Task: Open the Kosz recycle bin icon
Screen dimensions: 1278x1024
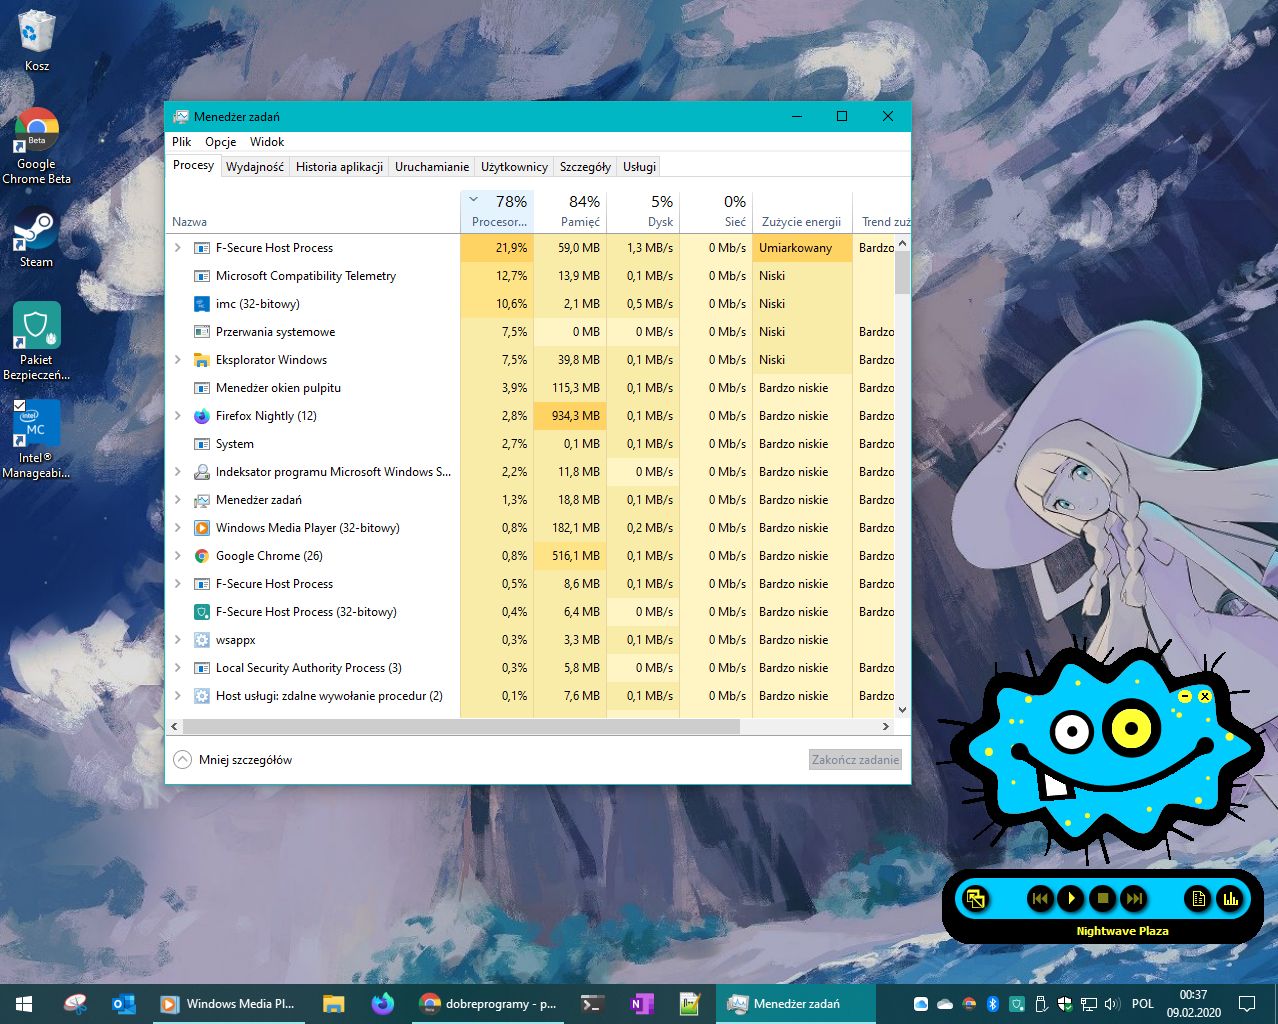Action: coord(36,41)
